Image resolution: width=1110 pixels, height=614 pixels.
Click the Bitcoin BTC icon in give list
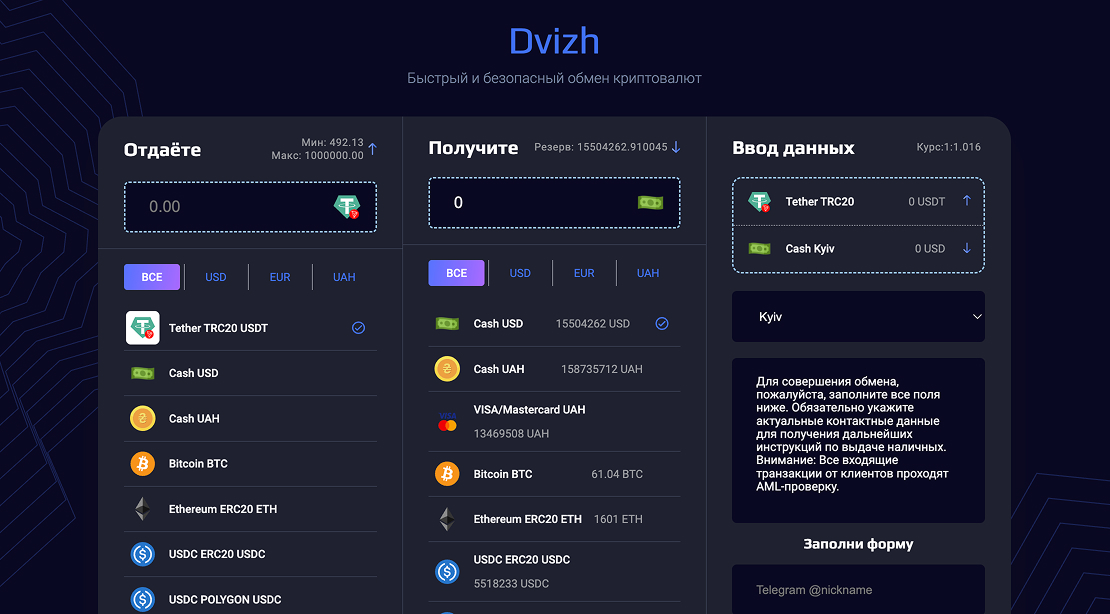(142, 464)
